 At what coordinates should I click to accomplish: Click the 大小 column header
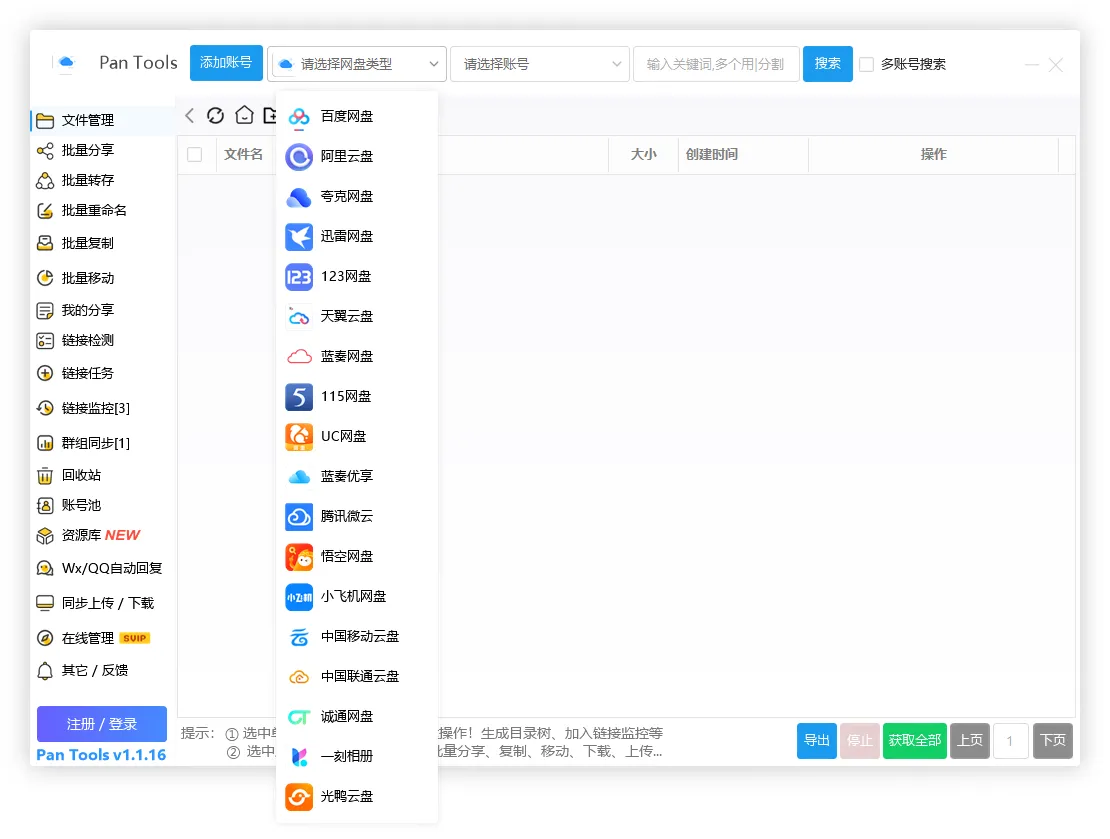click(x=643, y=154)
